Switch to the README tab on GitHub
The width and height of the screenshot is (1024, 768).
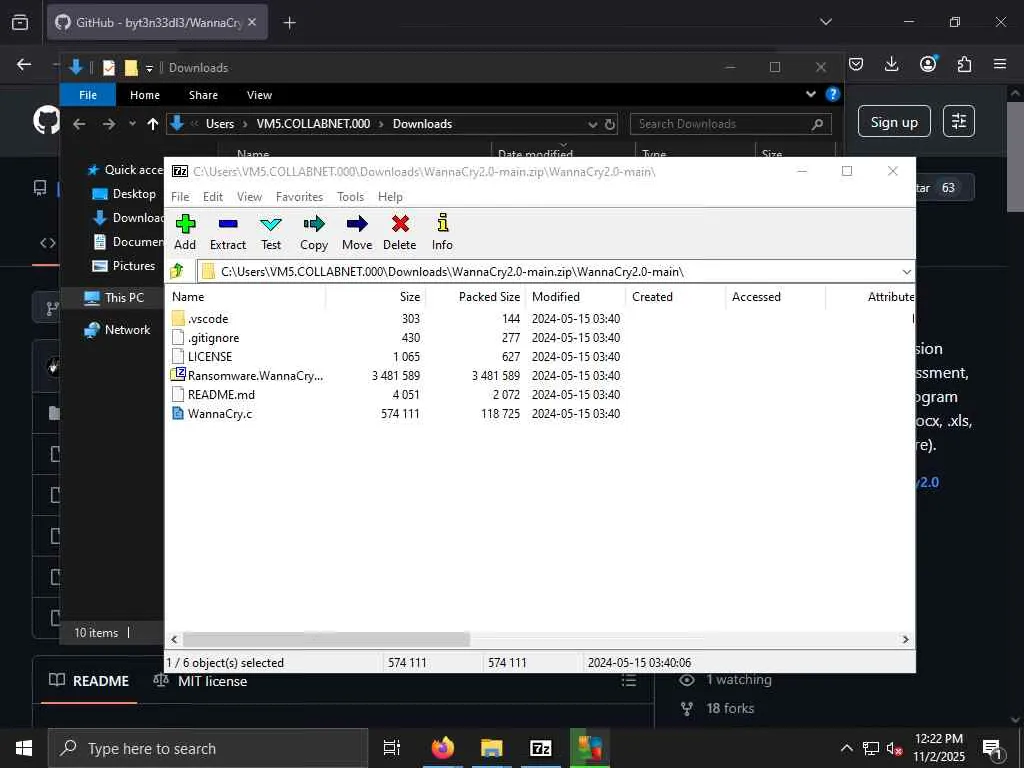pyautogui.click(x=89, y=680)
